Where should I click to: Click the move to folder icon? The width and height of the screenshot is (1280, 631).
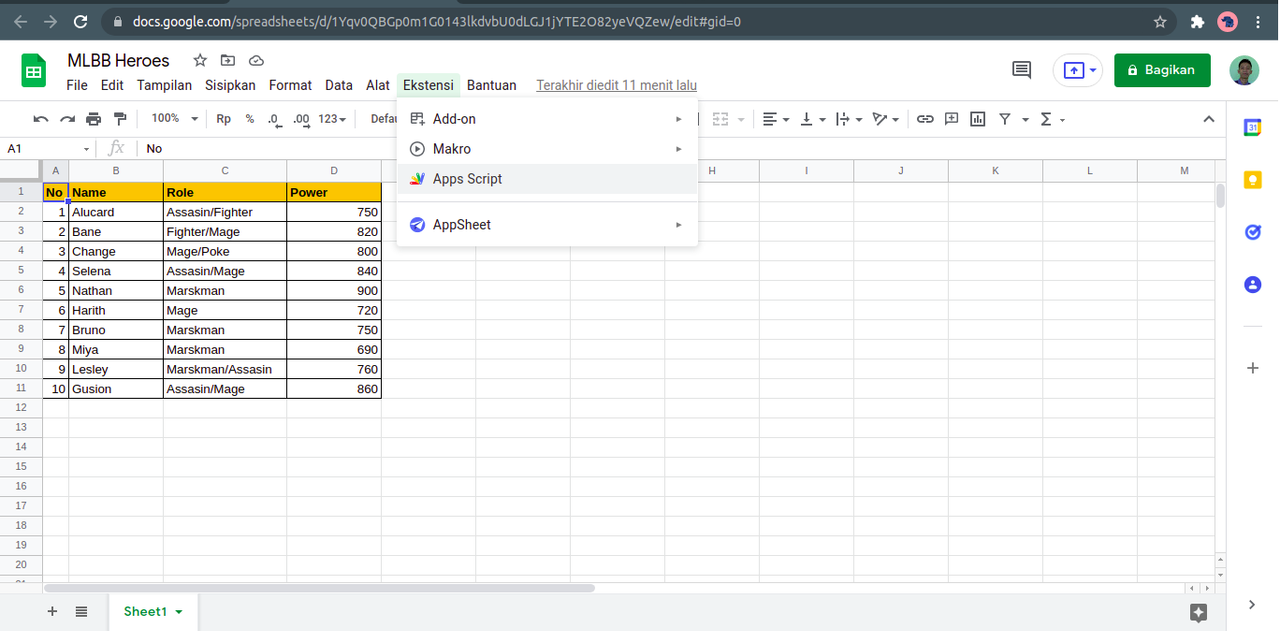coord(228,60)
